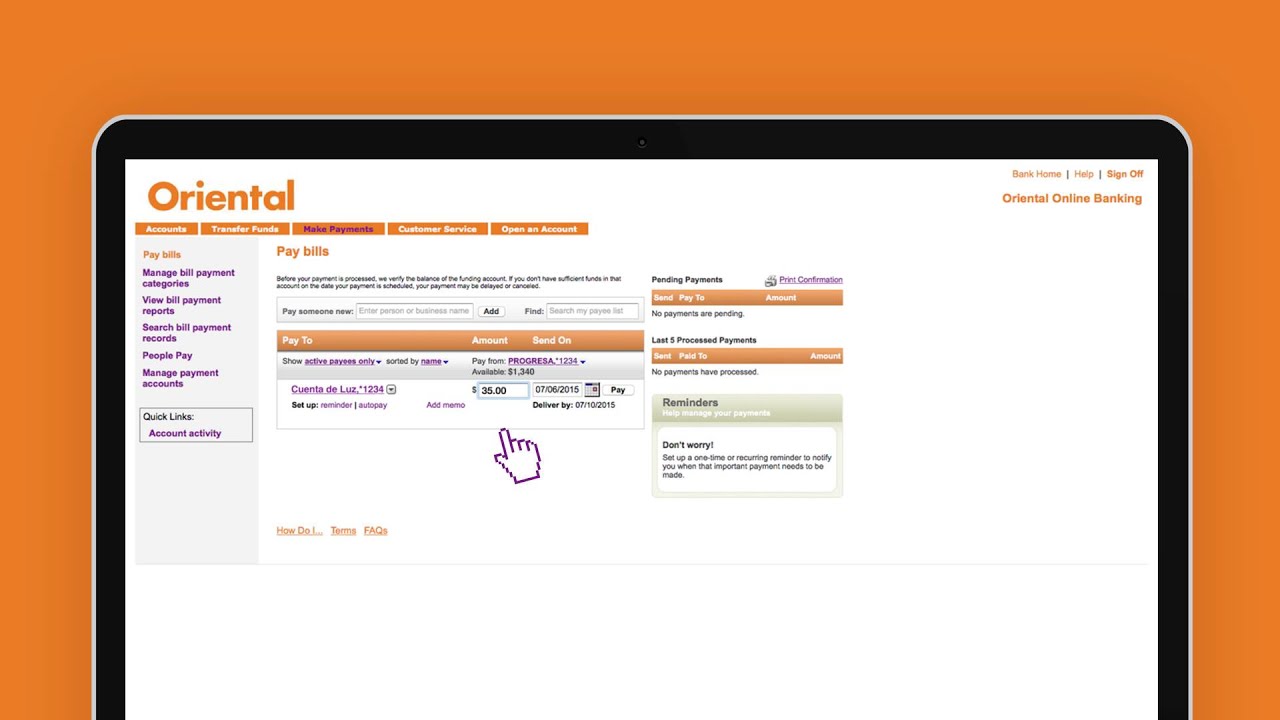Click the autopay setup link
The image size is (1280, 720).
click(x=373, y=405)
